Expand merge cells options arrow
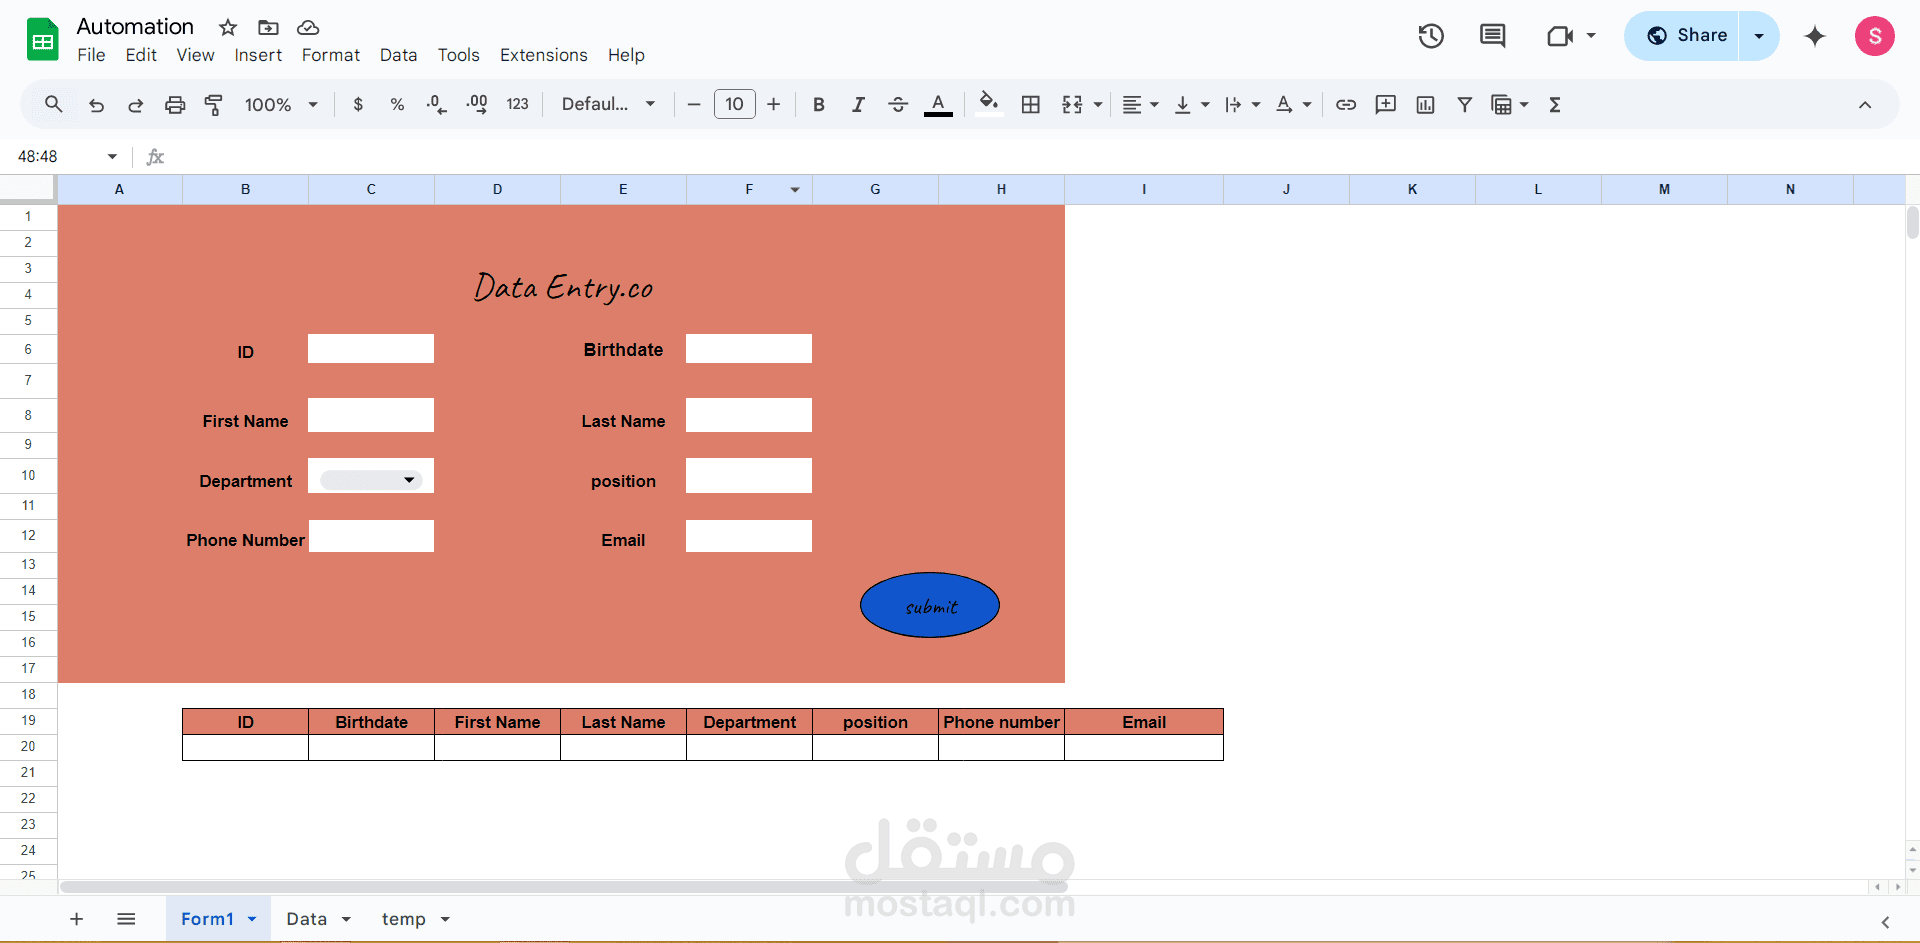Viewport: 1920px width, 943px height. pos(1098,105)
